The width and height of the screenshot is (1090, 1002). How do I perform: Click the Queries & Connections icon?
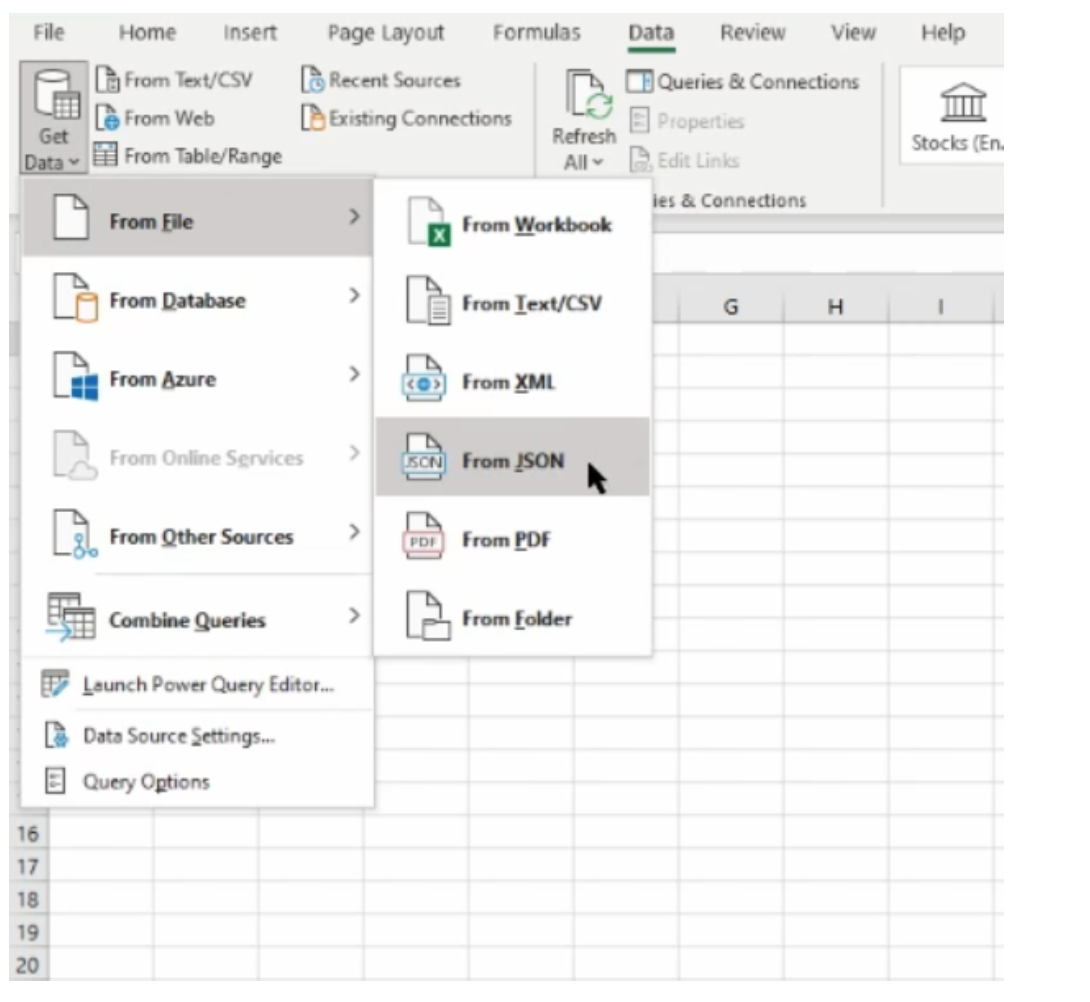coord(639,81)
